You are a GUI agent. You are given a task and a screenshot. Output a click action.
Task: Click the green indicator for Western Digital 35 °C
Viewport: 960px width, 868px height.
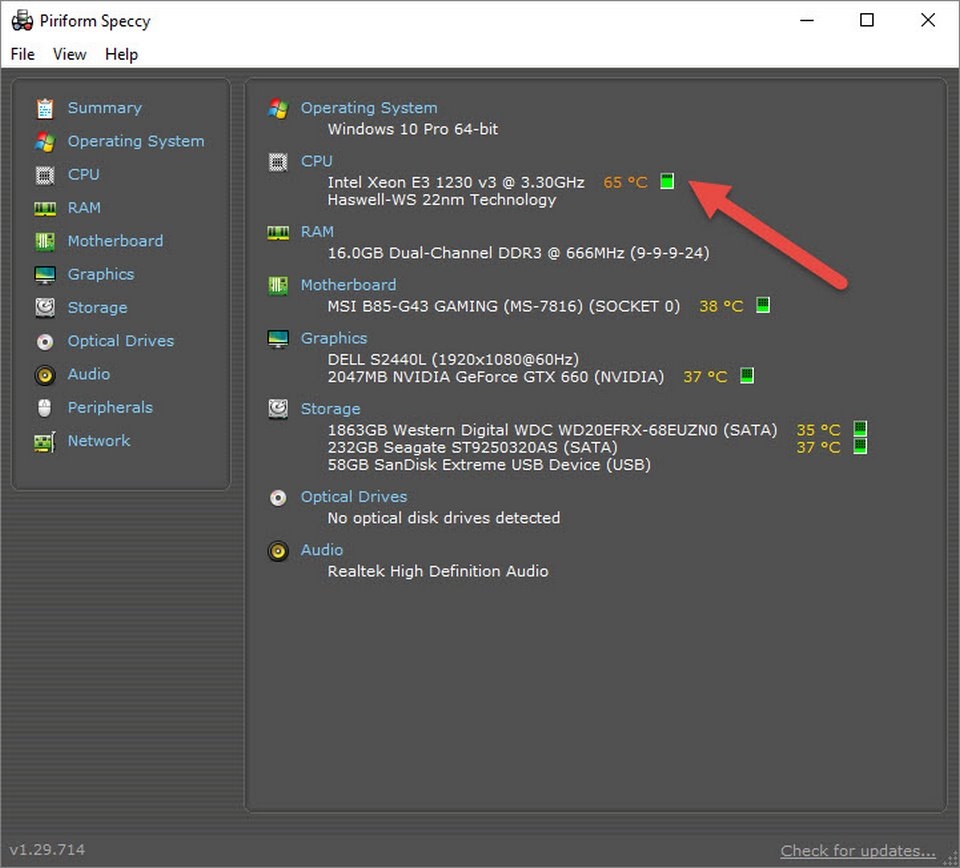(860, 428)
